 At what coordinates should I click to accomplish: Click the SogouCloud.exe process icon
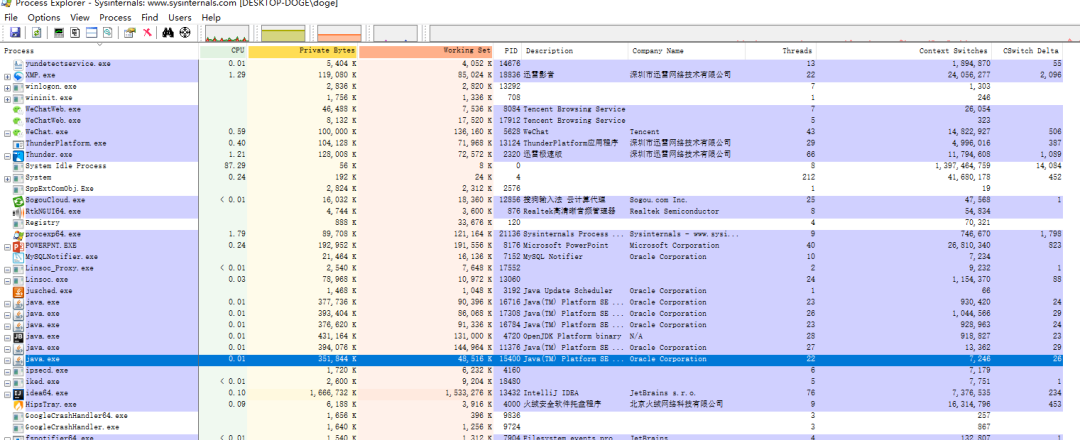point(19,200)
